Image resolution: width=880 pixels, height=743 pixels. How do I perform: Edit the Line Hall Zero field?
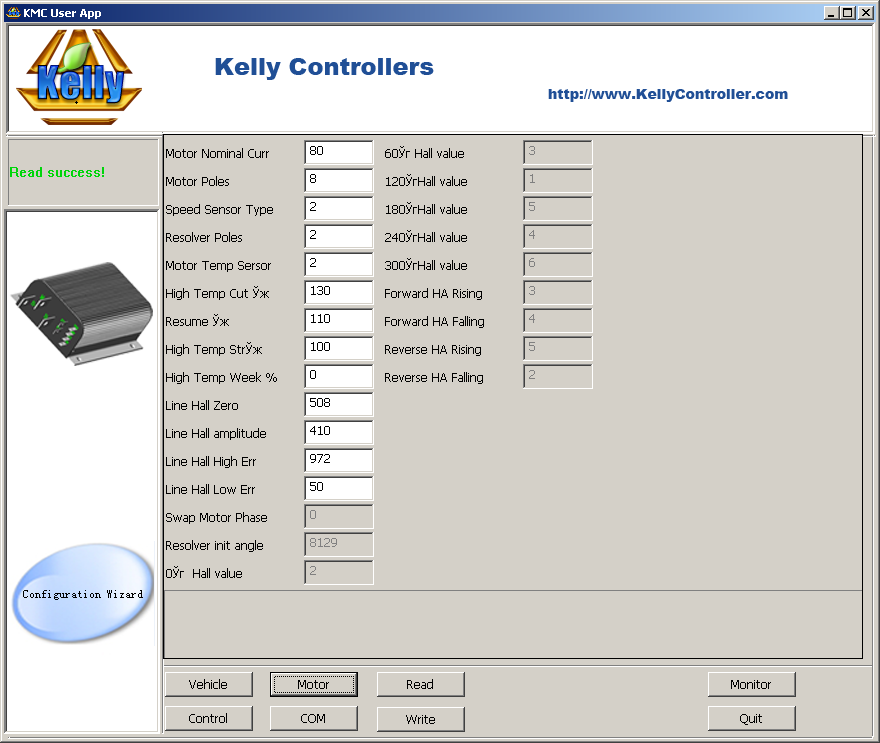[338, 405]
